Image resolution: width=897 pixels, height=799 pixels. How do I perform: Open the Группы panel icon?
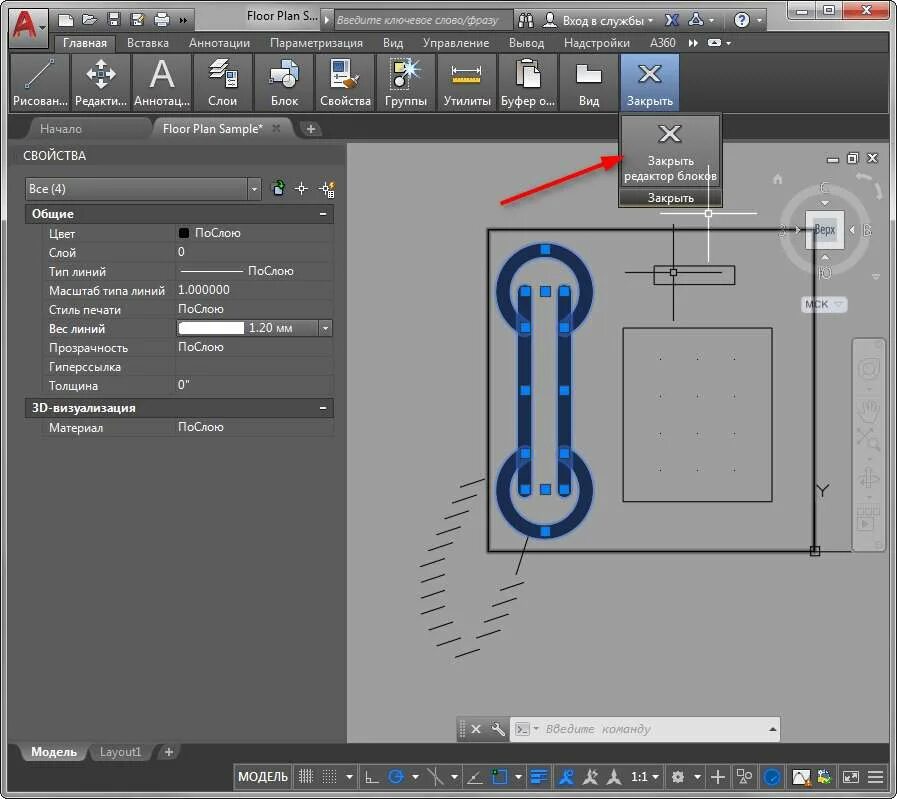click(x=406, y=82)
